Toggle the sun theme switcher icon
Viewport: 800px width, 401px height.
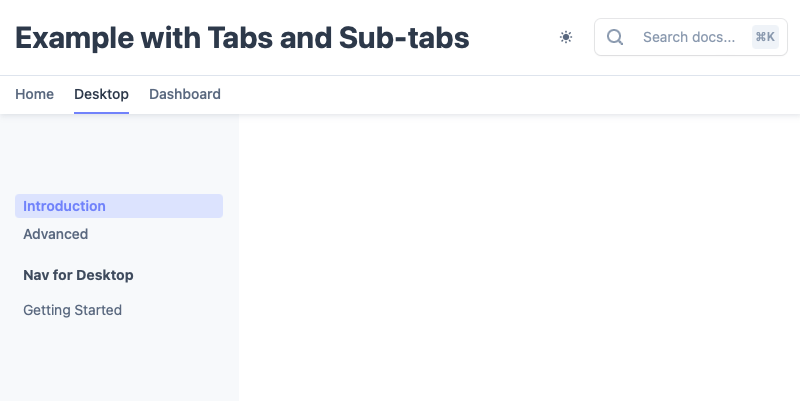click(566, 37)
